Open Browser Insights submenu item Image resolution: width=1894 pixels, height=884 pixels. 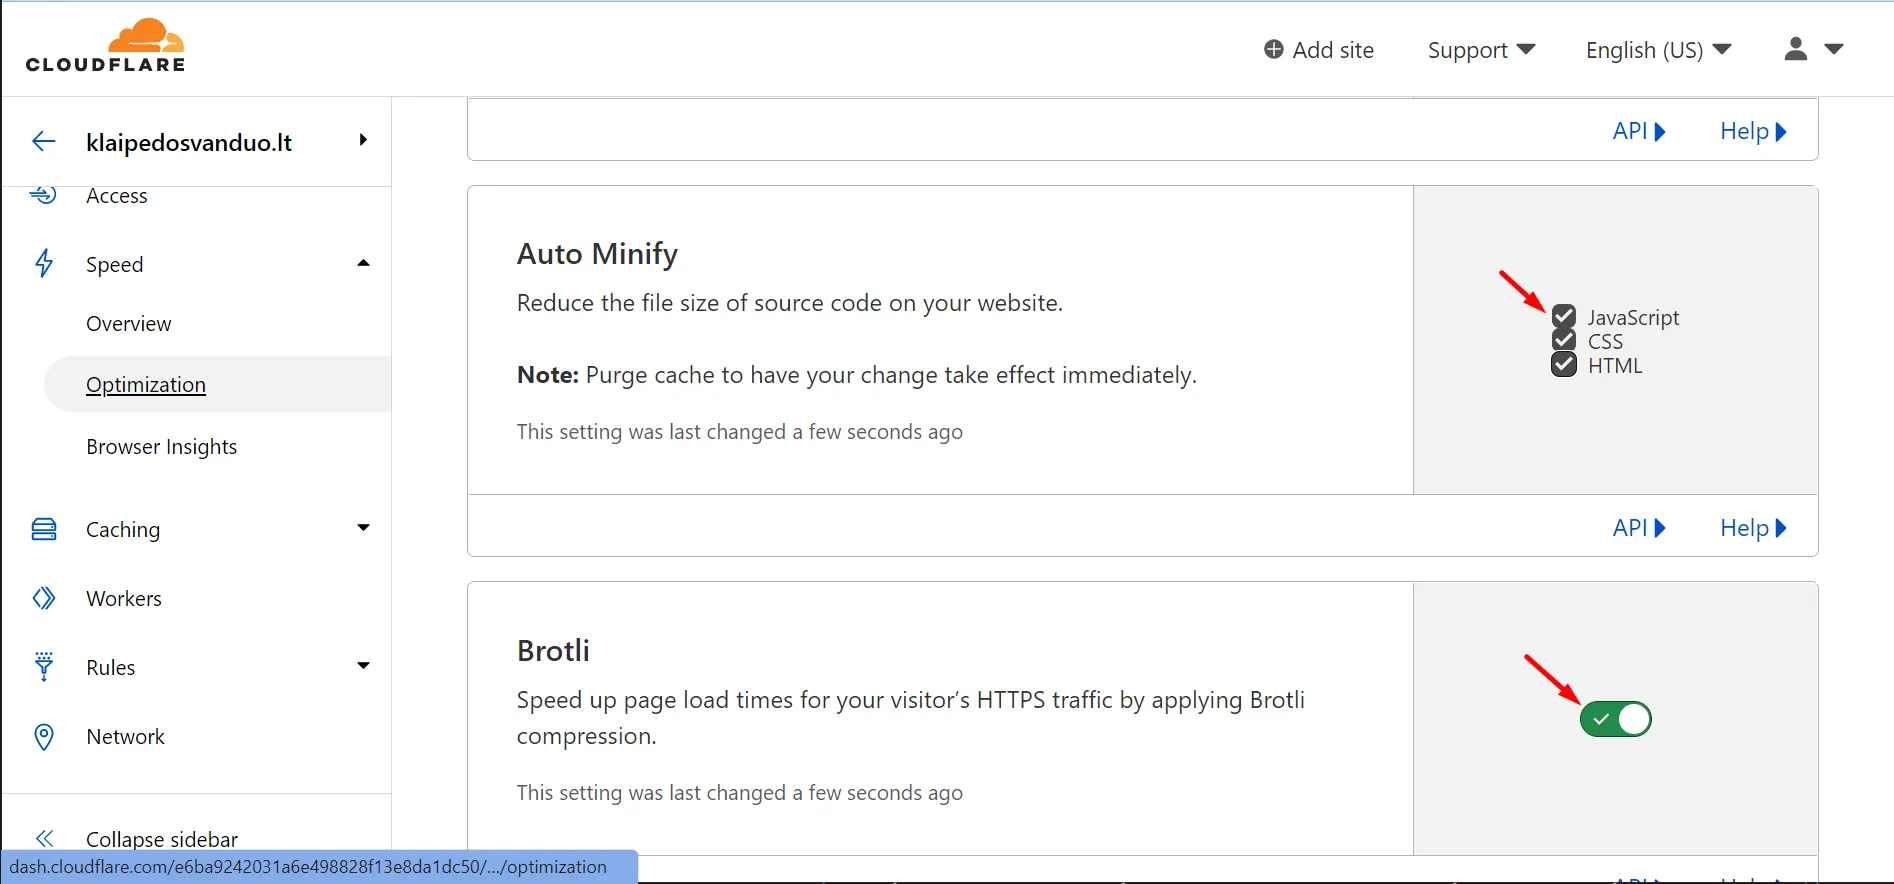pos(162,447)
